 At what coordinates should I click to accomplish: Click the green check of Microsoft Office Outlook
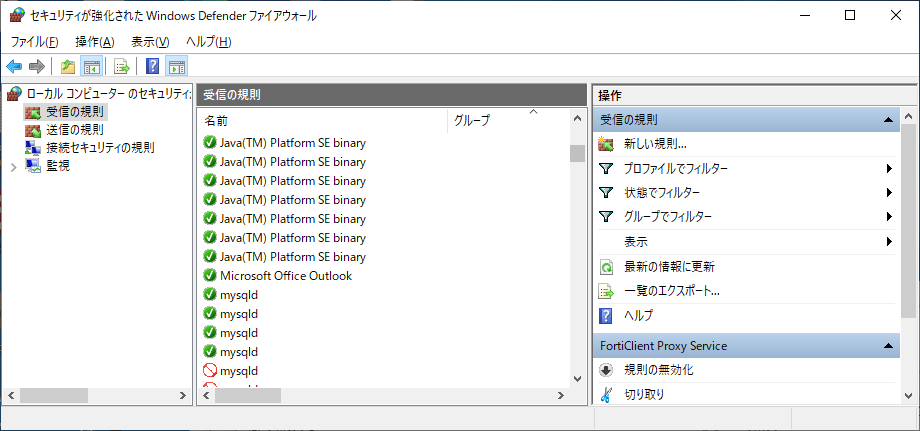tap(209, 275)
